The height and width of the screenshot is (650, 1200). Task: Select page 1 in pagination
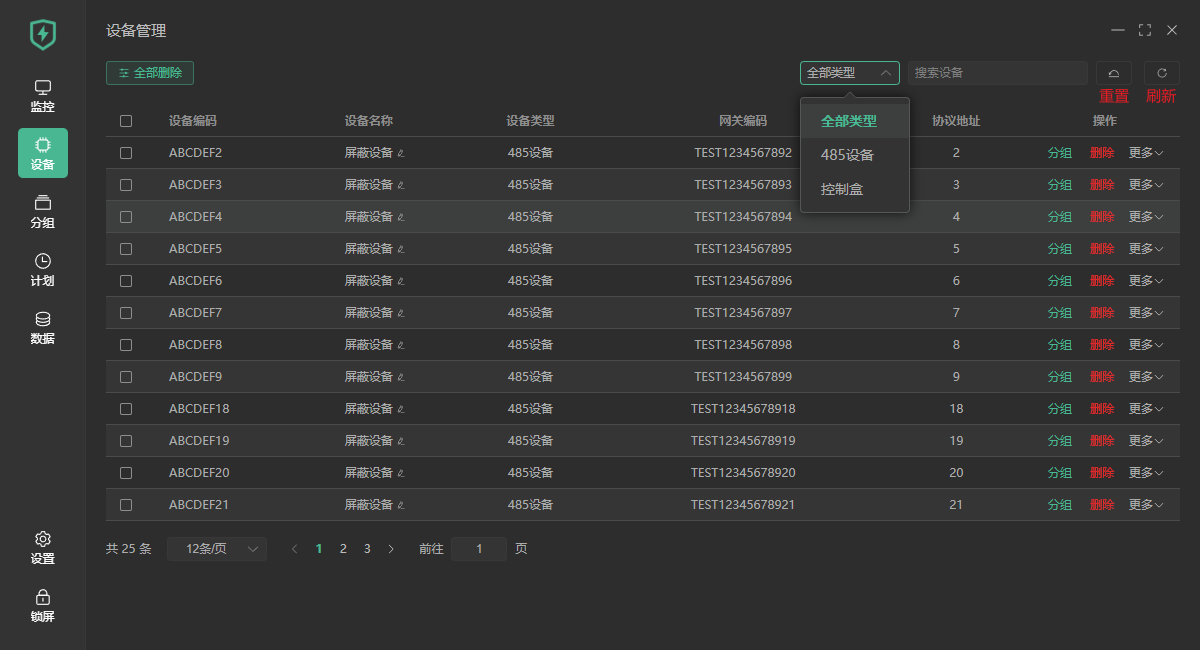pyautogui.click(x=319, y=549)
